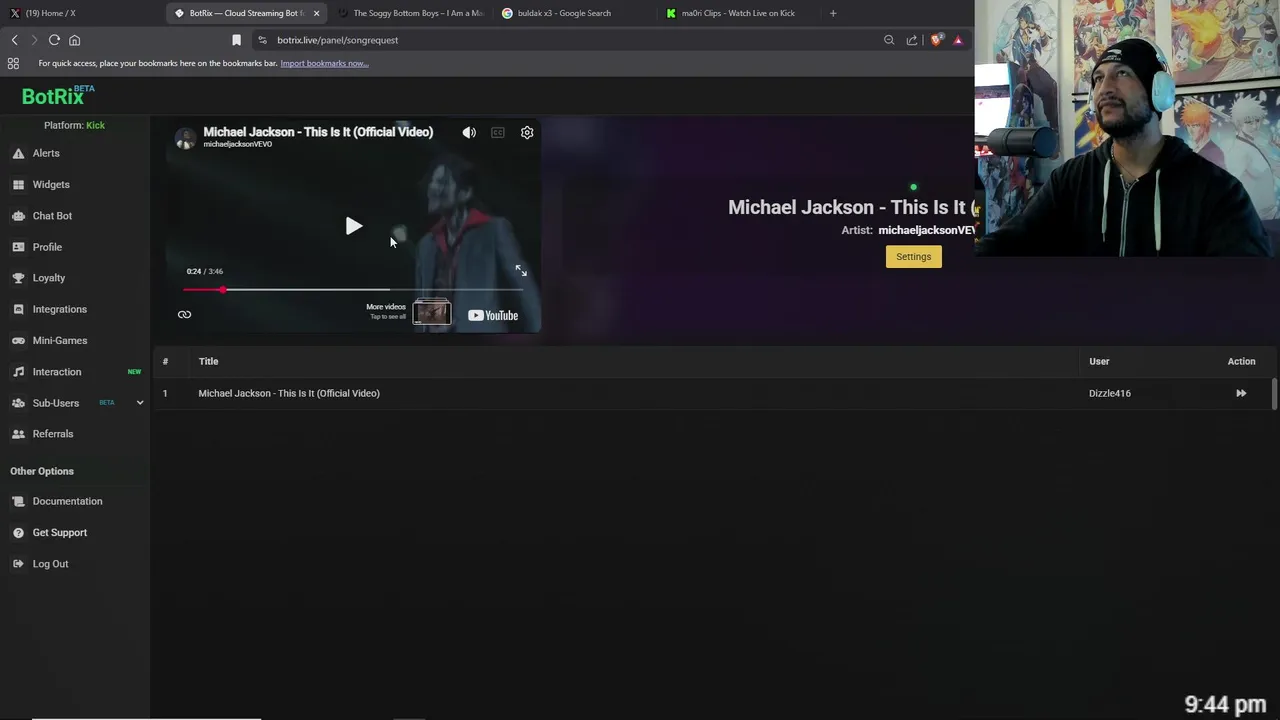Screen dimensions: 1280x720
Task: Select the song row title text
Action: click(289, 393)
